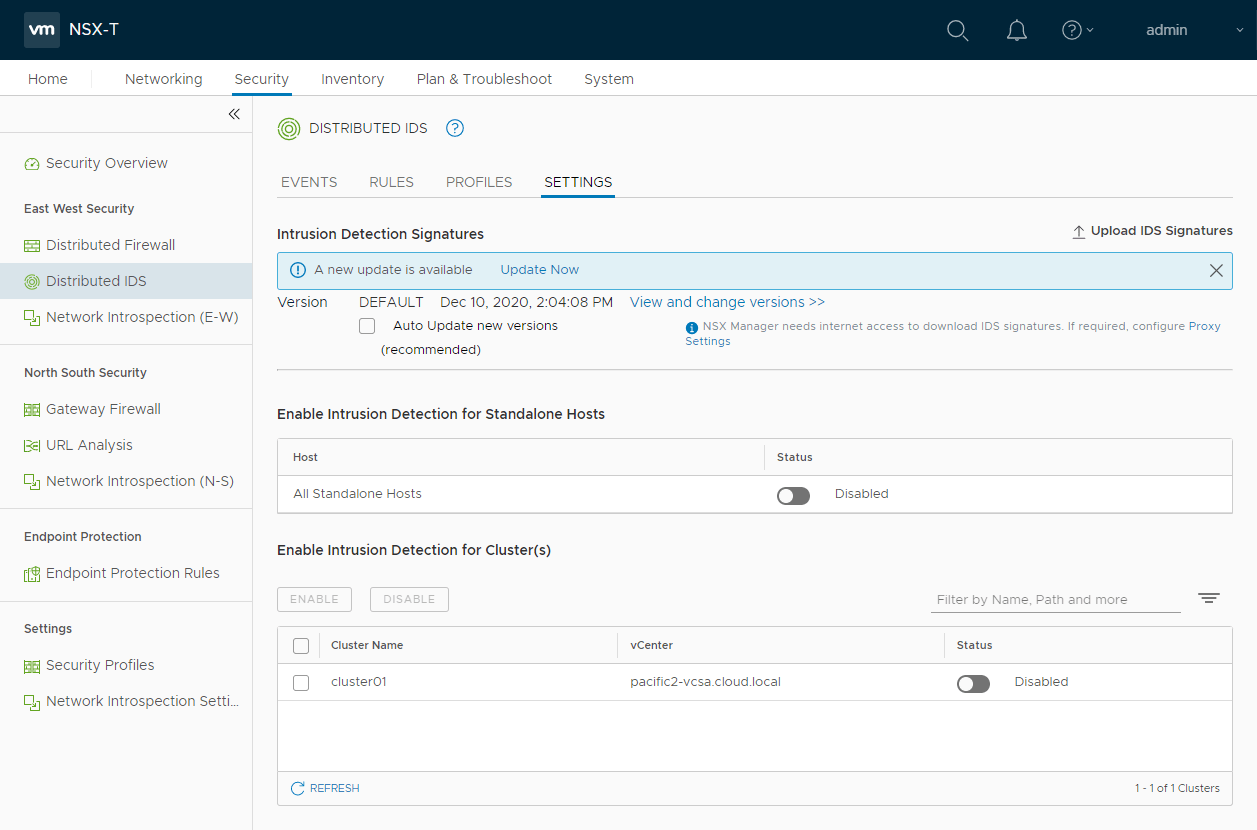
Task: Open Distributed IDS help circle icon
Action: [x=455, y=128]
